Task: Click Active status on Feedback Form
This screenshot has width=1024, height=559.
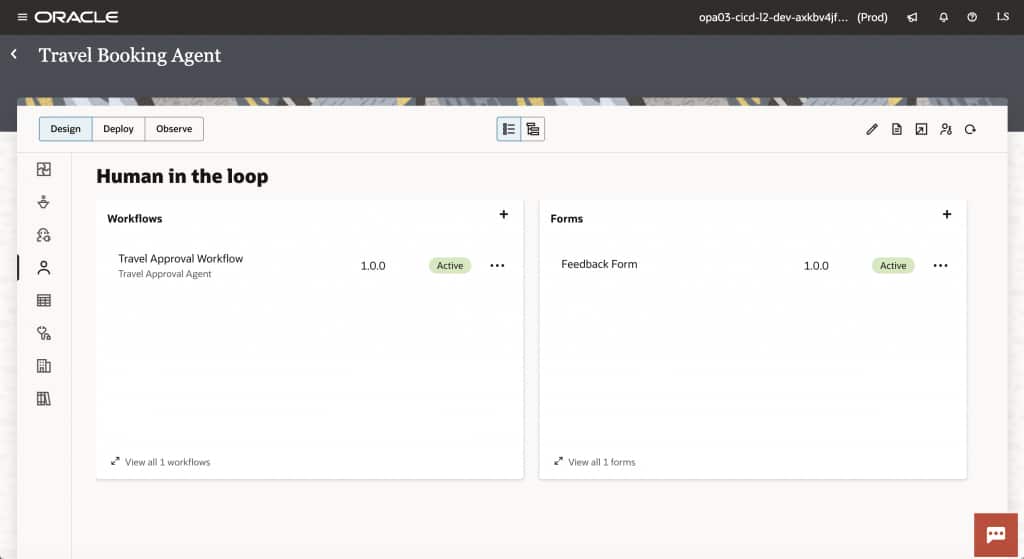Action: [x=893, y=266]
